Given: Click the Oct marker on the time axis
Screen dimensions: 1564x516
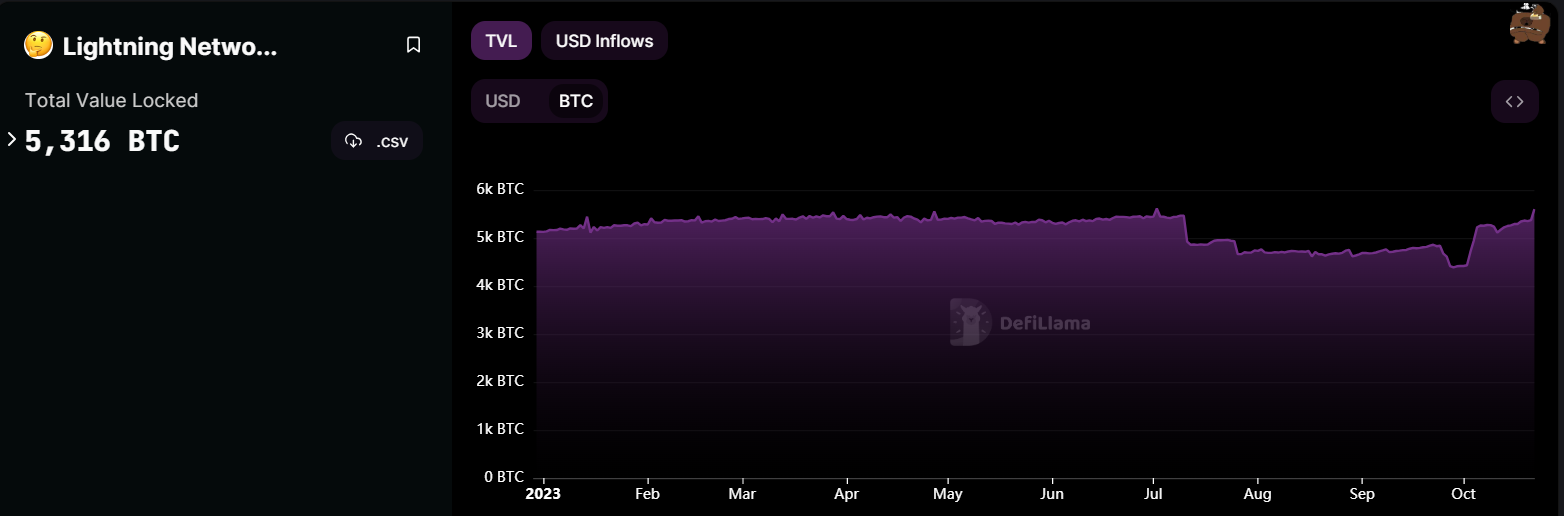Looking at the screenshot, I should 1463,494.
